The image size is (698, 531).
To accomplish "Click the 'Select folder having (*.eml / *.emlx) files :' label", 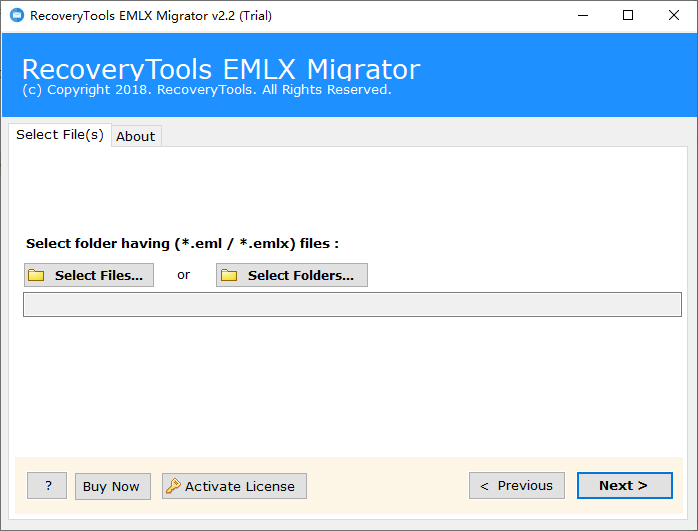I will 183,243.
